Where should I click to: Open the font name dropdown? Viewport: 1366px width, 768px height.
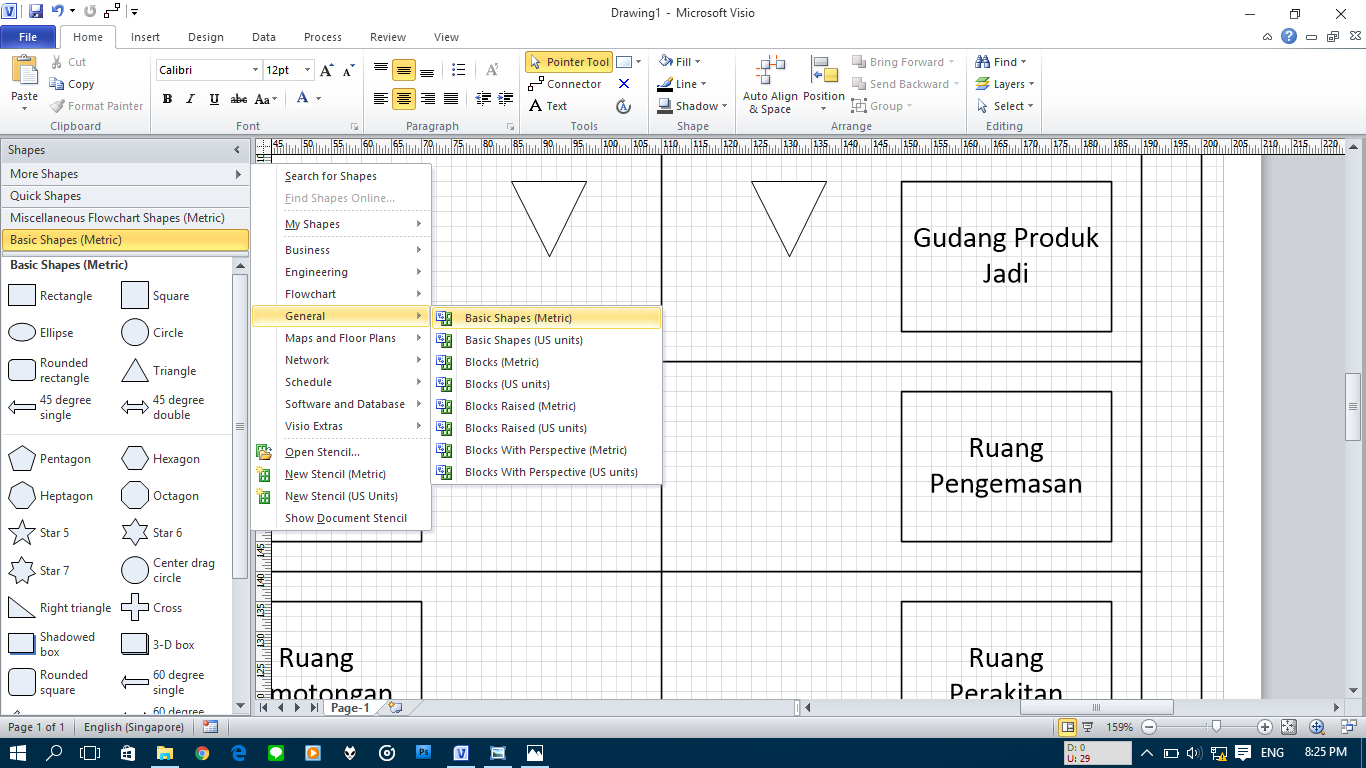[255, 70]
